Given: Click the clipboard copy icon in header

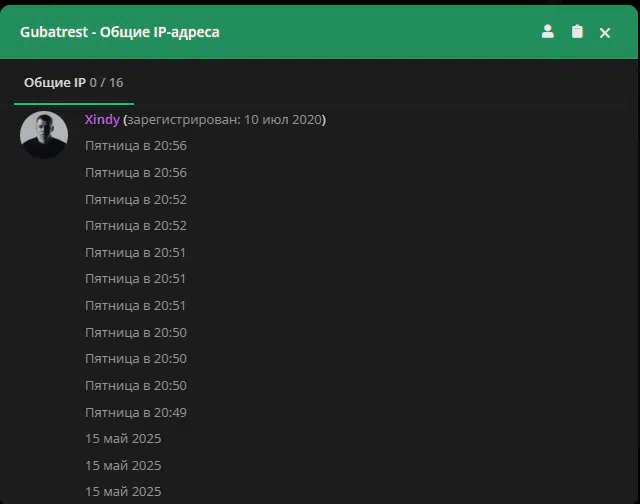Looking at the screenshot, I should click(577, 31).
